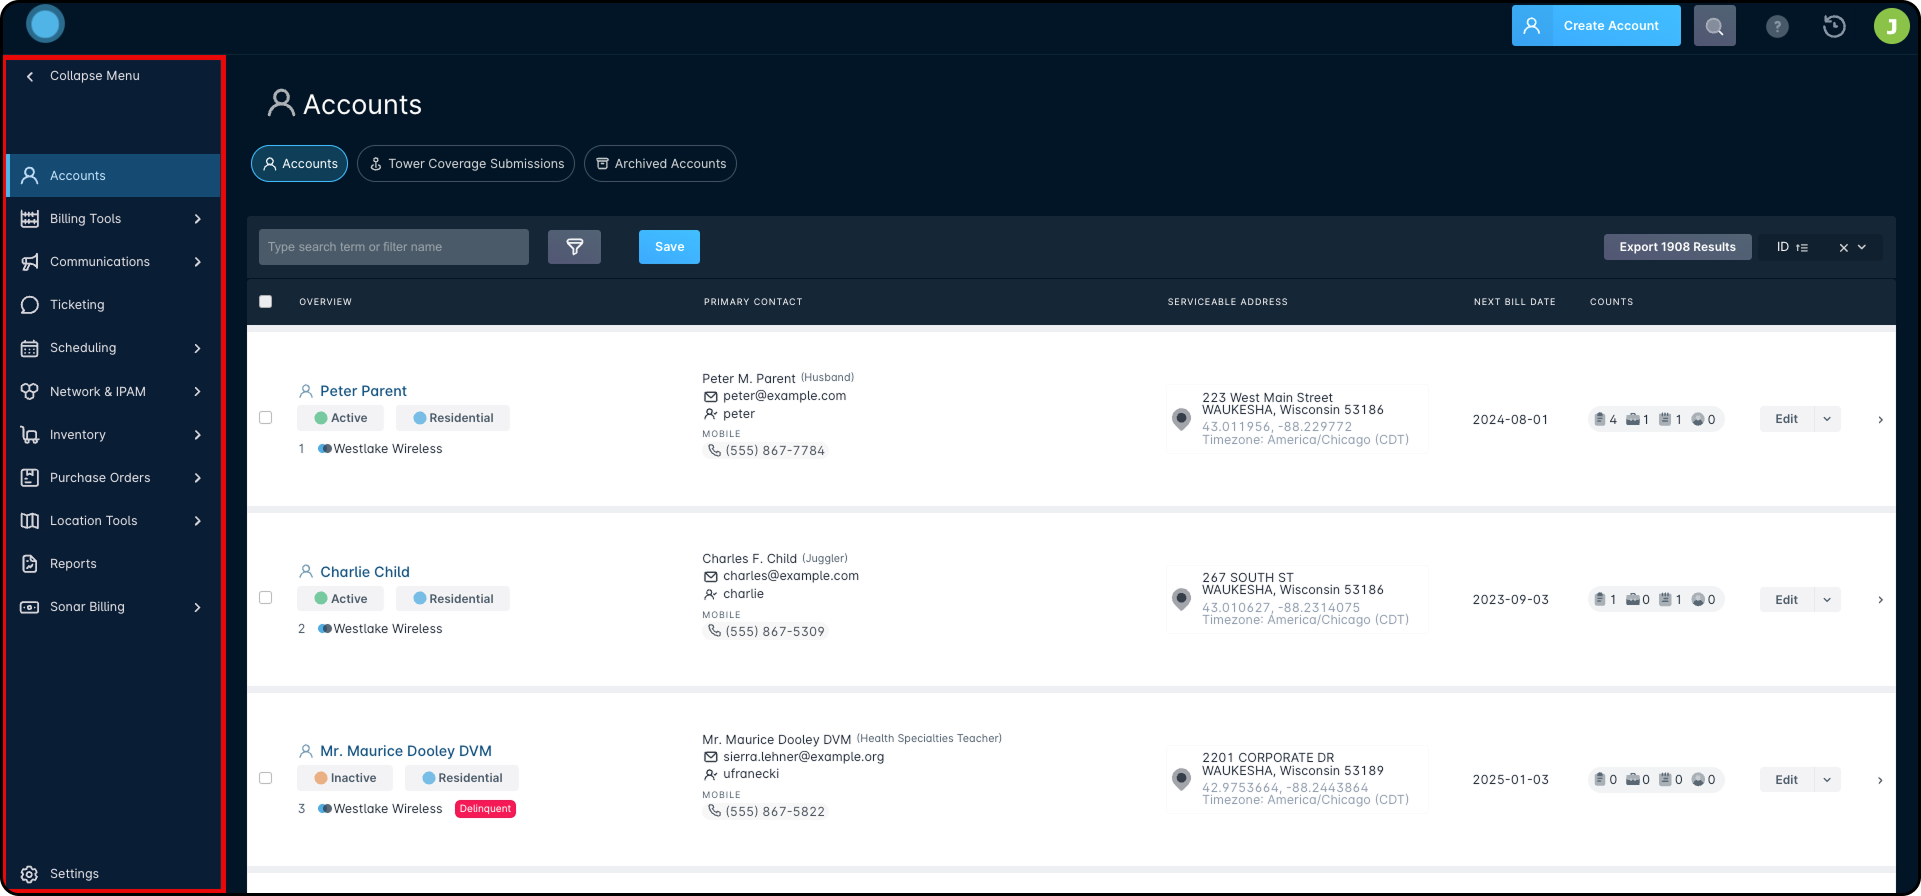1921x896 pixels.
Task: Expand the Scheduling submenu chevron
Action: [x=197, y=348]
